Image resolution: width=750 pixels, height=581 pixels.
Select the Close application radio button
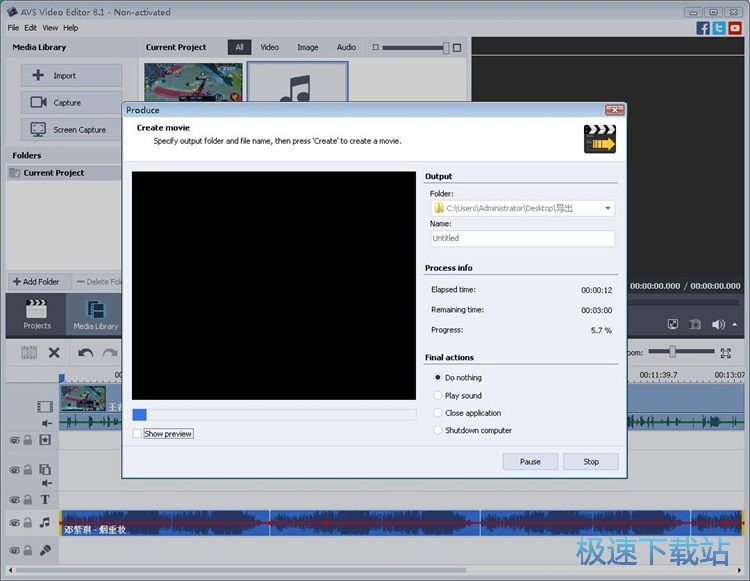click(x=437, y=413)
